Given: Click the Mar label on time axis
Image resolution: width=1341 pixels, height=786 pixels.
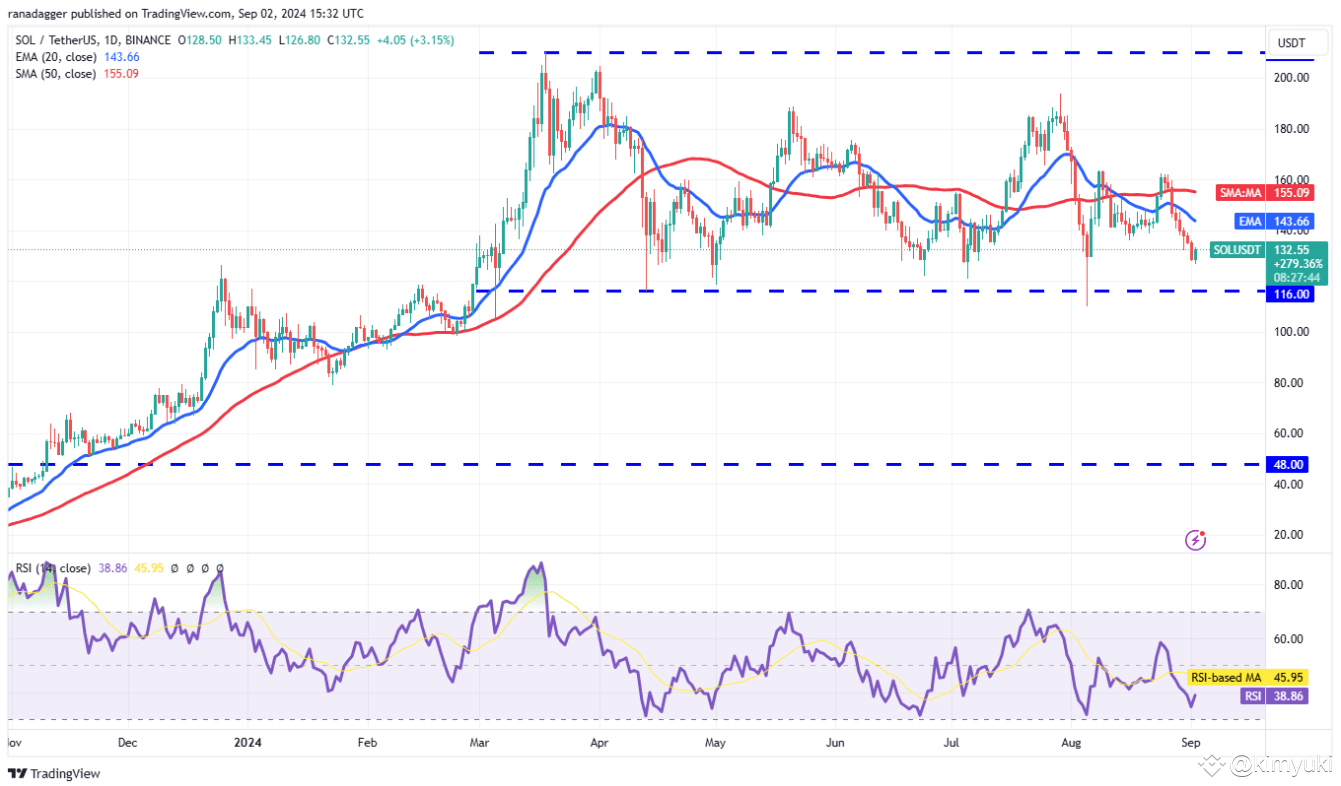Looking at the screenshot, I should [478, 743].
